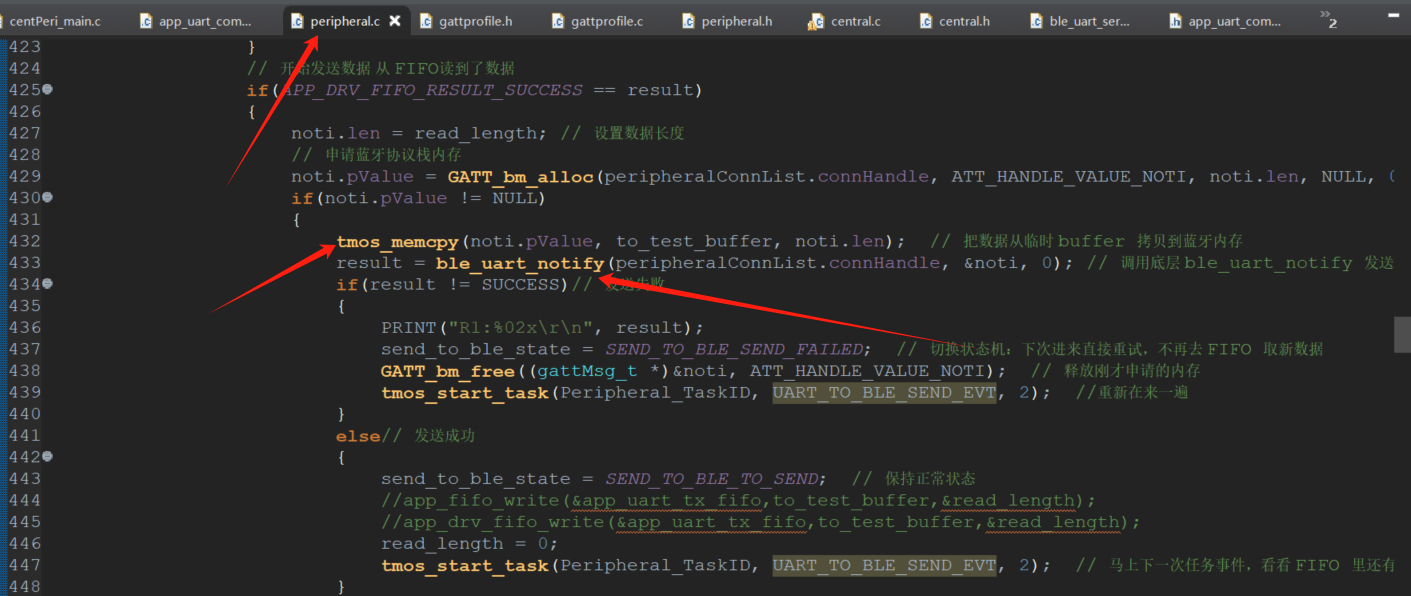The image size is (1411, 596).
Task: Click SEND_TO_BLE_SEND_FAILED constant
Action: pos(733,349)
